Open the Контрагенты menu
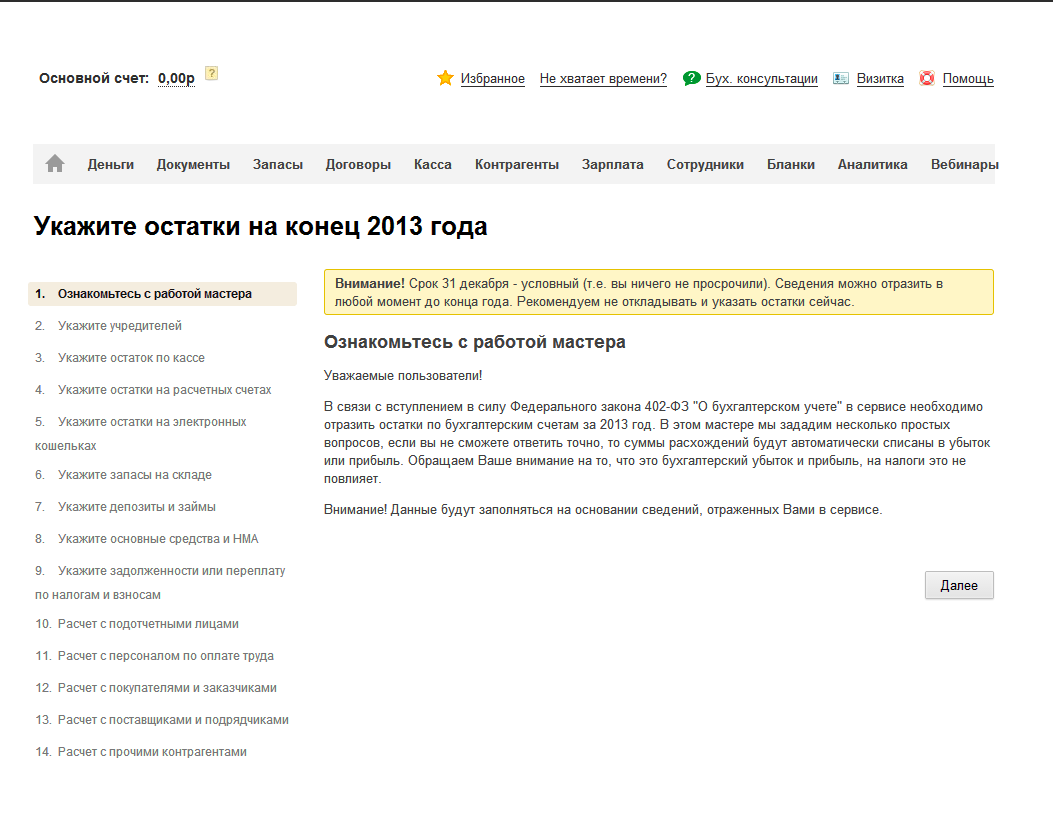1053x818 pixels. 516,165
